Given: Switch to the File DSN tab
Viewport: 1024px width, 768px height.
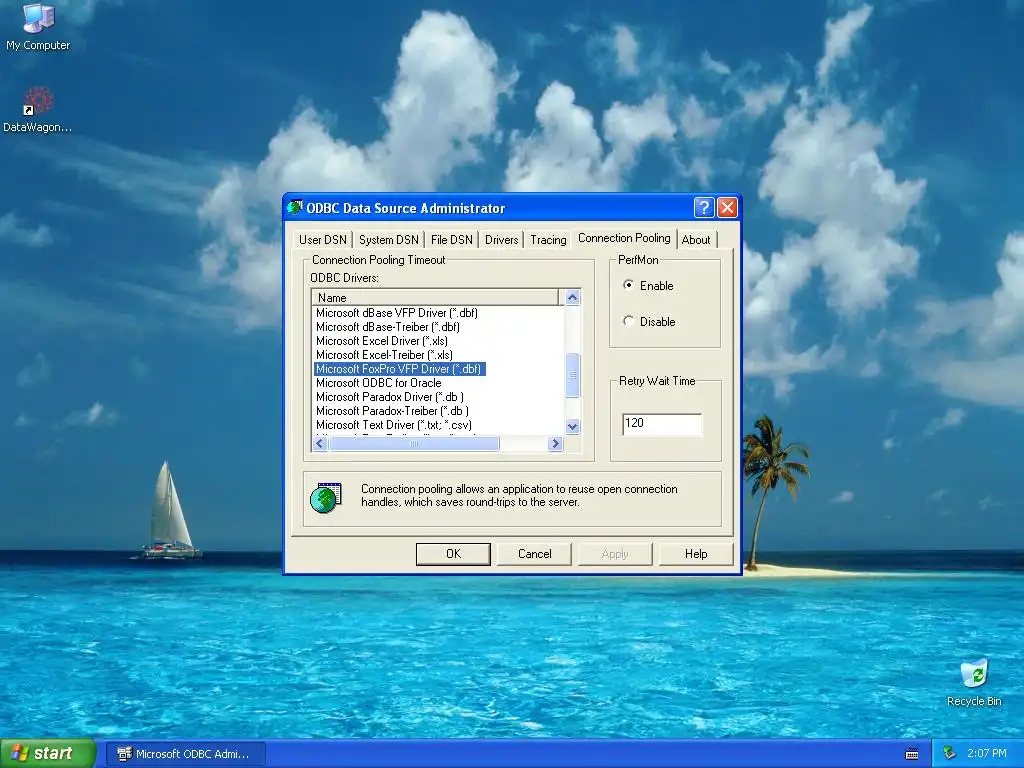Looking at the screenshot, I should [451, 240].
